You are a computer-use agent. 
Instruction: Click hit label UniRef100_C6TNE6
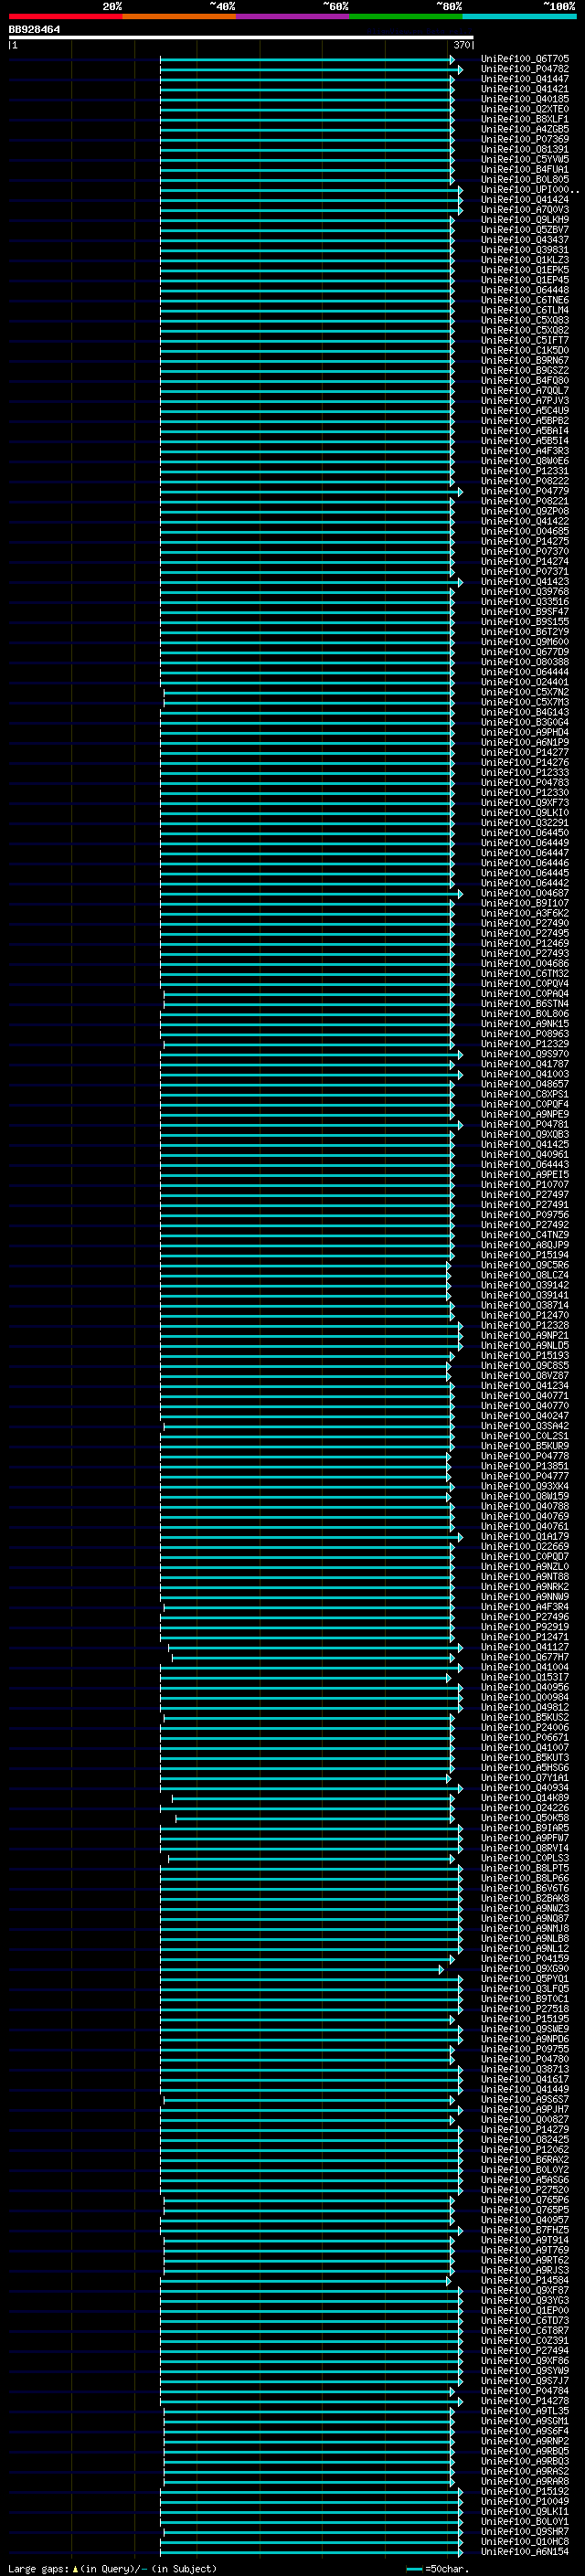[x=525, y=300]
